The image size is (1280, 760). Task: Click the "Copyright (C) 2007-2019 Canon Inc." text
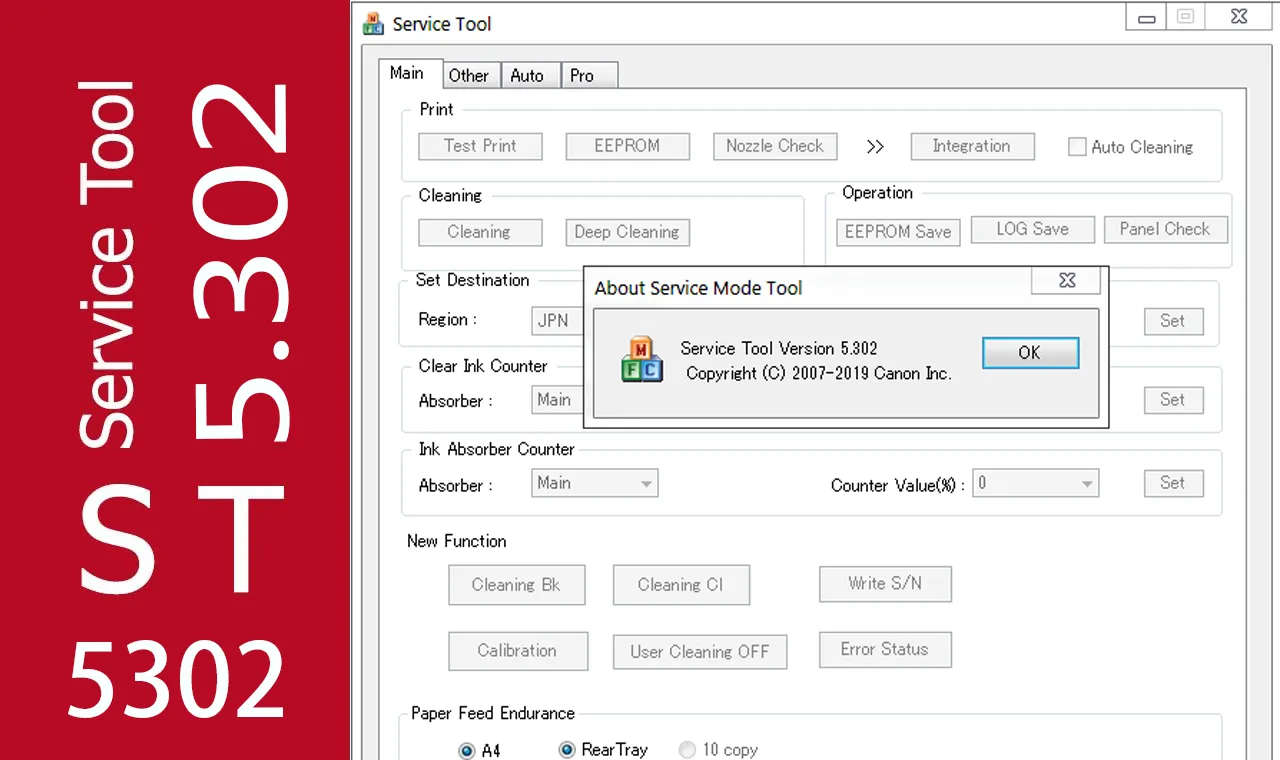pyautogui.click(x=819, y=373)
